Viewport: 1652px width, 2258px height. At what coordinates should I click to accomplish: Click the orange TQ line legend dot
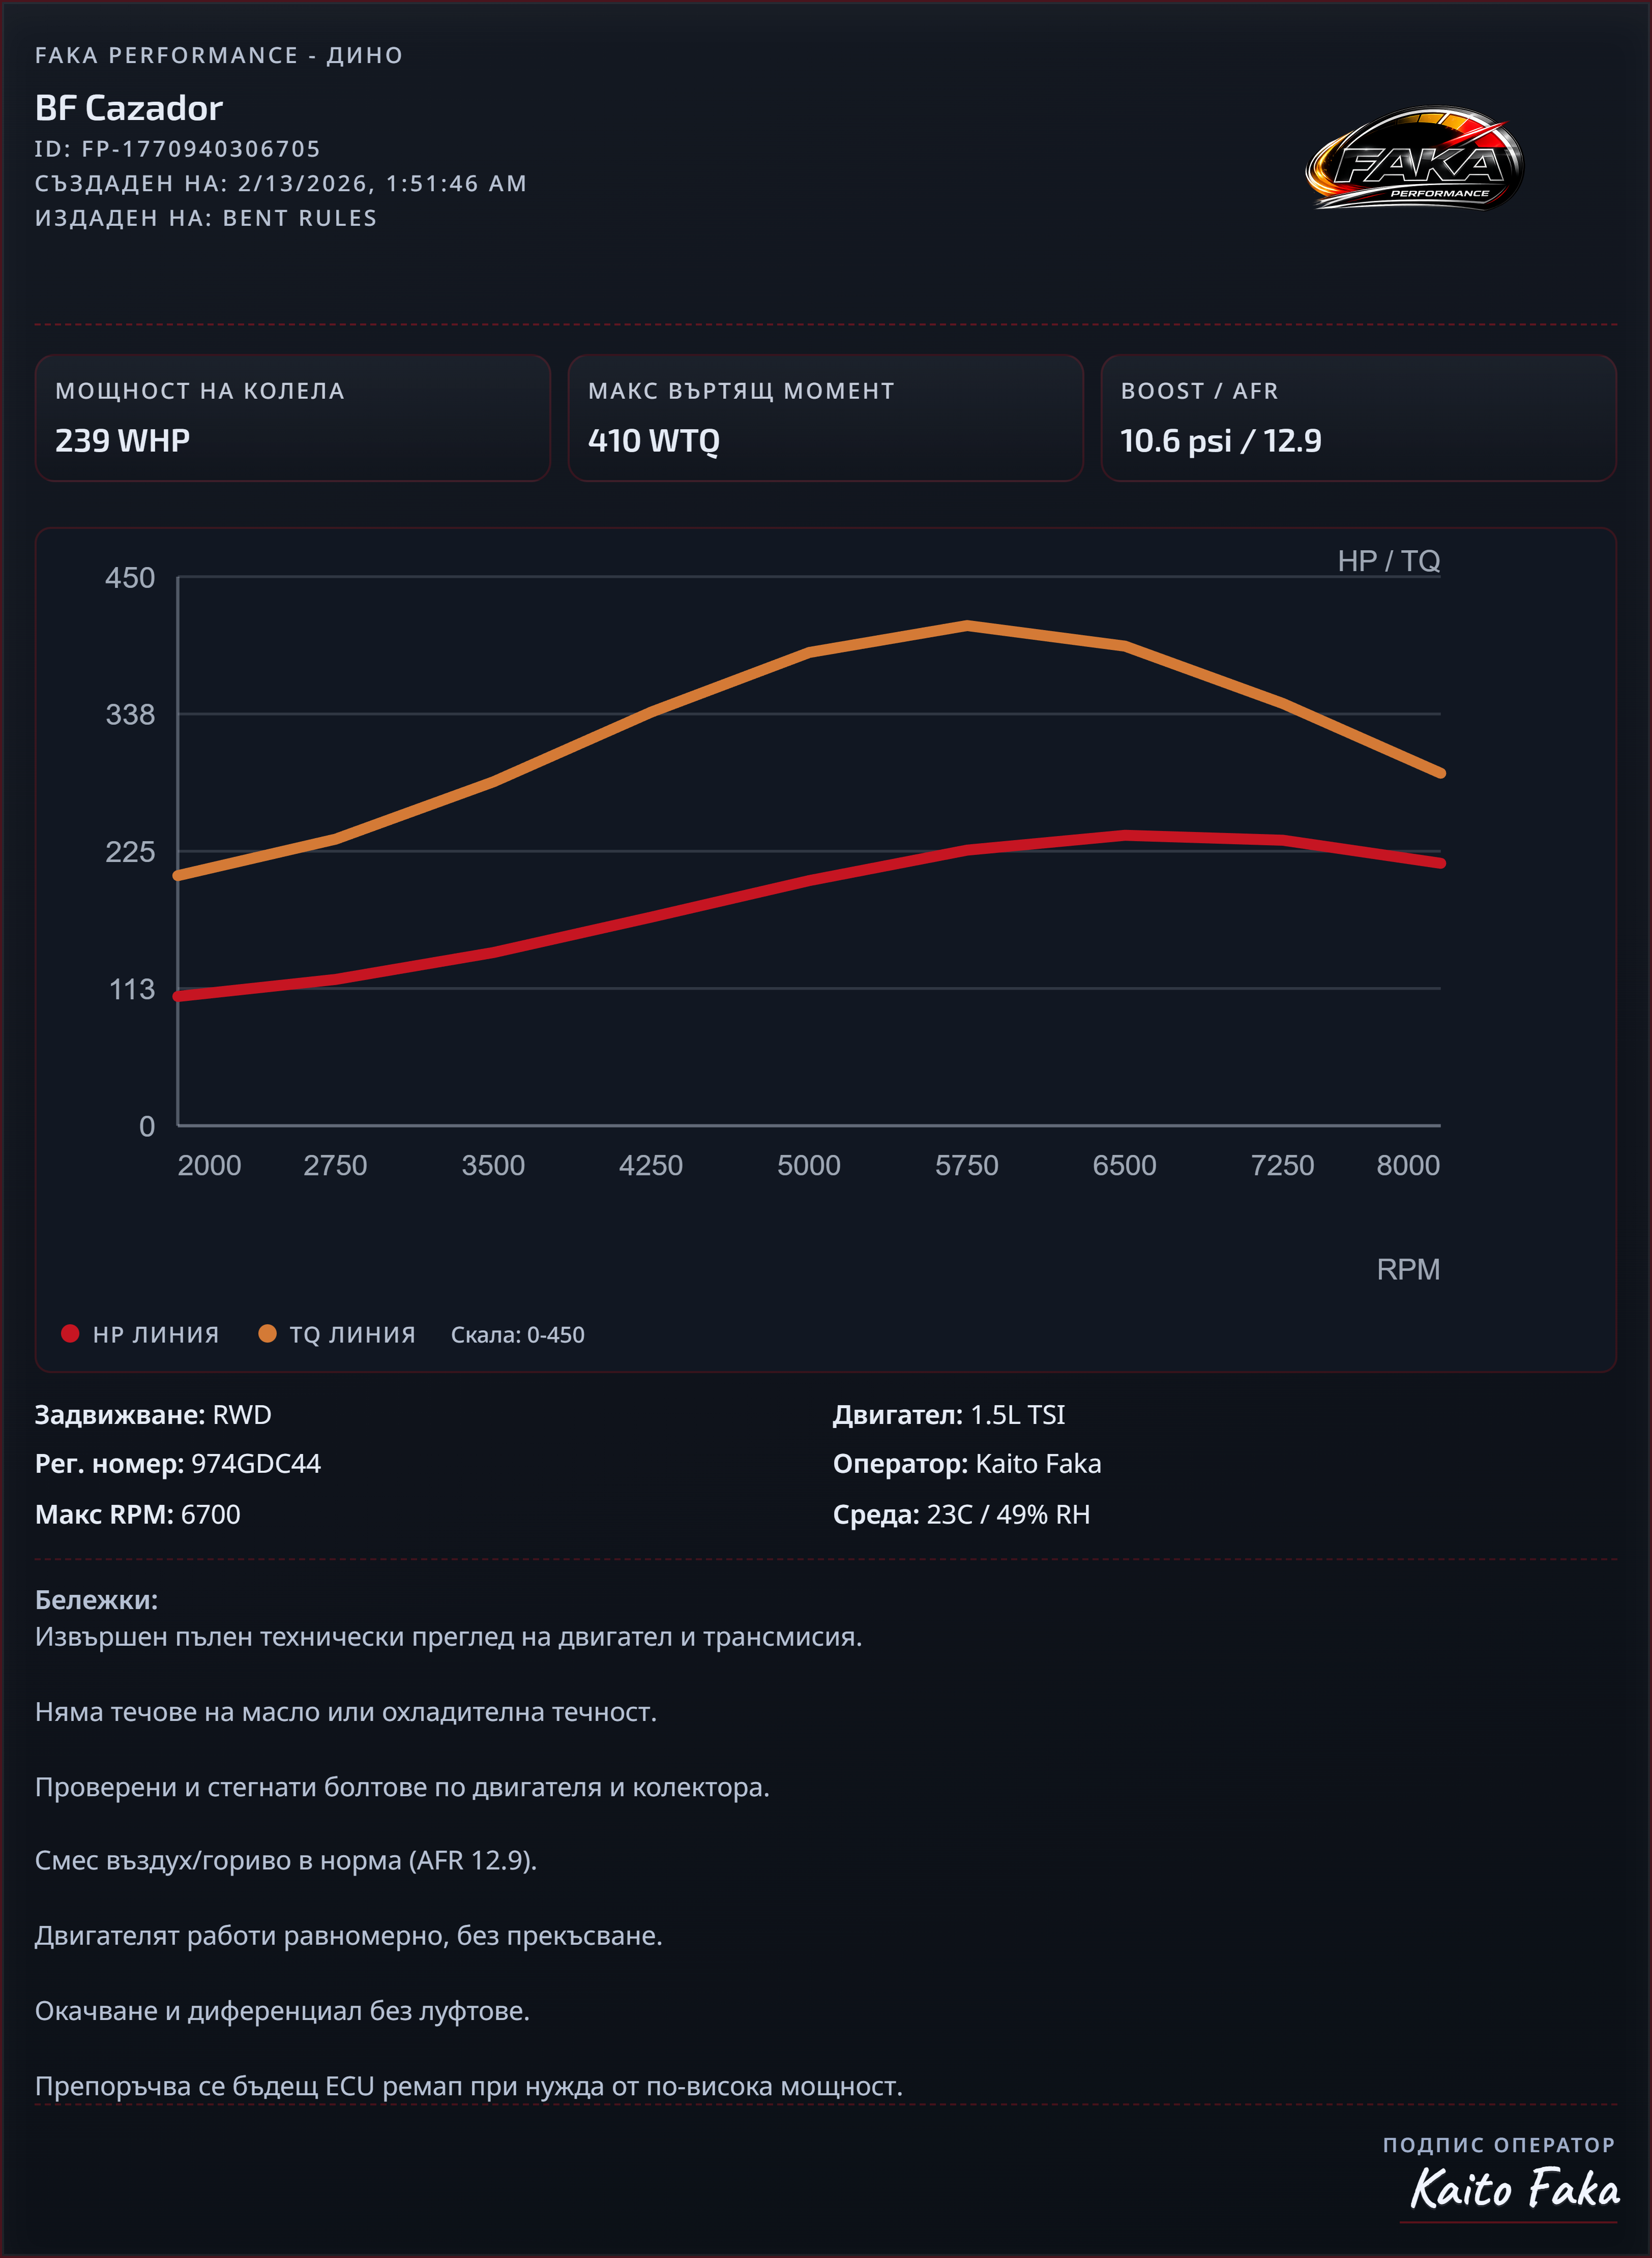pos(267,1333)
